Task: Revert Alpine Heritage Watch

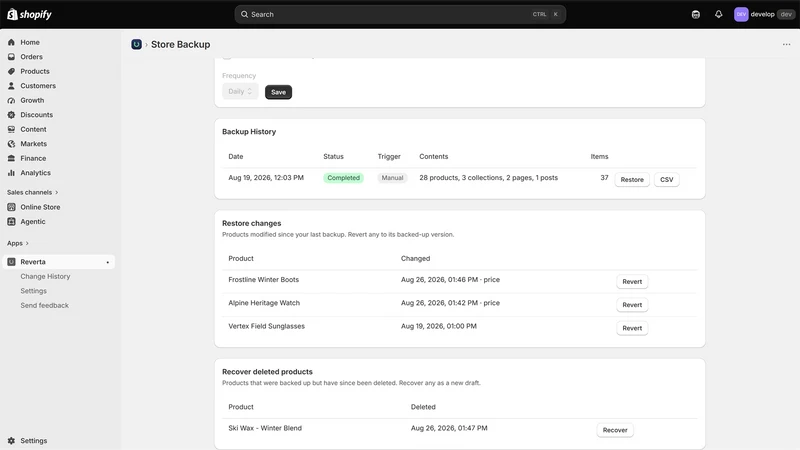Action: tap(632, 305)
